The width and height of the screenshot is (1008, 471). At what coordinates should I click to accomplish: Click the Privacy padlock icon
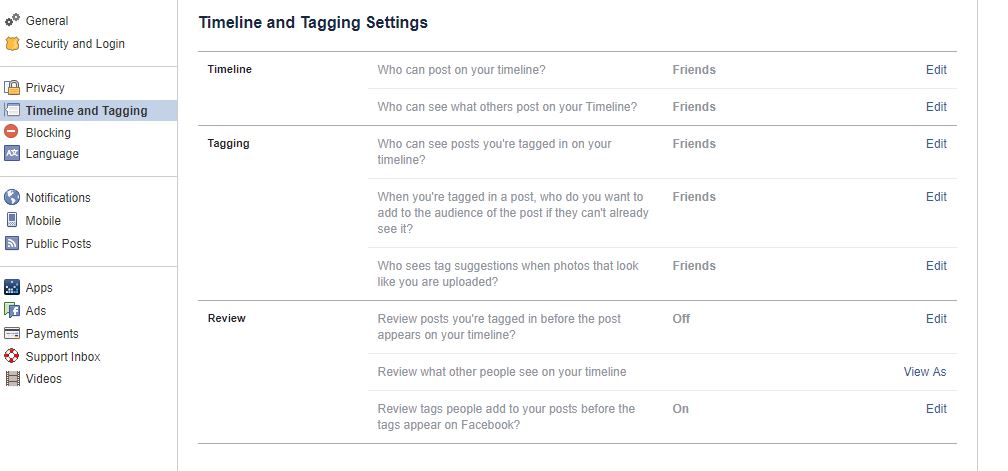tap(12, 87)
